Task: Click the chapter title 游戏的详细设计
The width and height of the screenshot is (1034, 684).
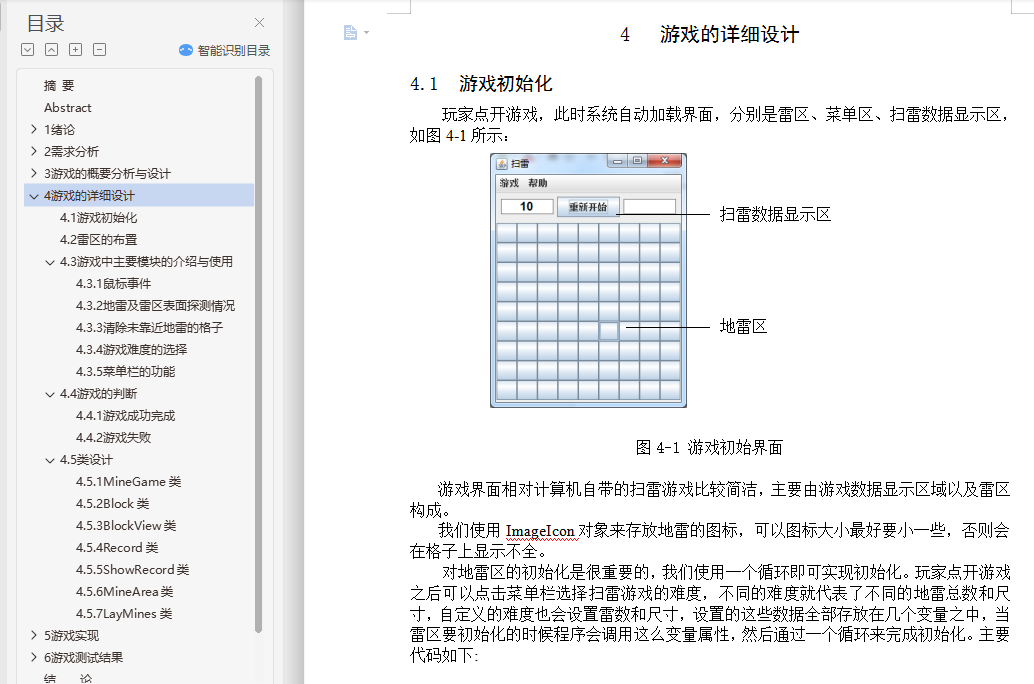Action: point(729,34)
